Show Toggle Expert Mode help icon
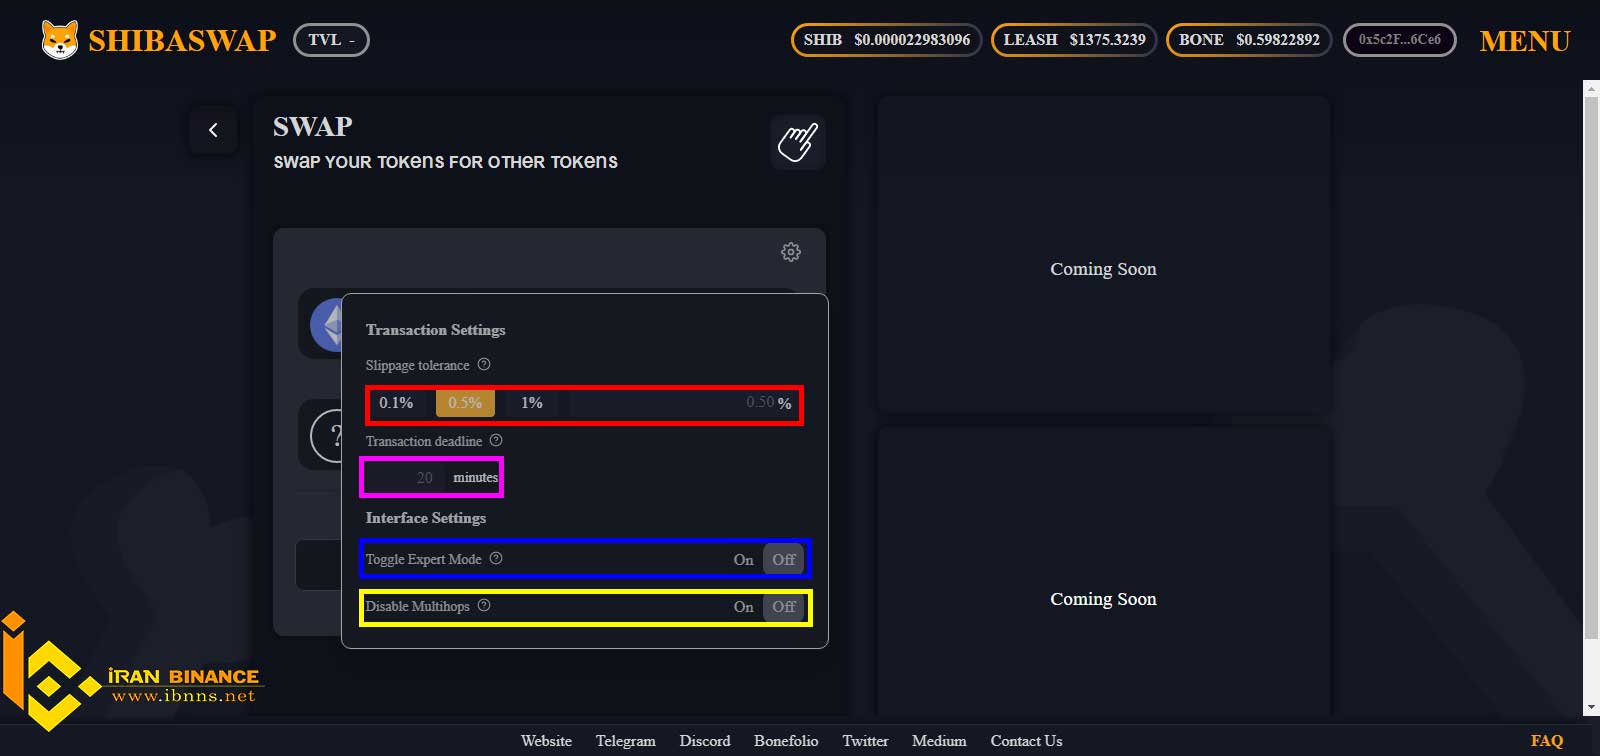Screen dimensions: 1600x756 tap(496, 559)
